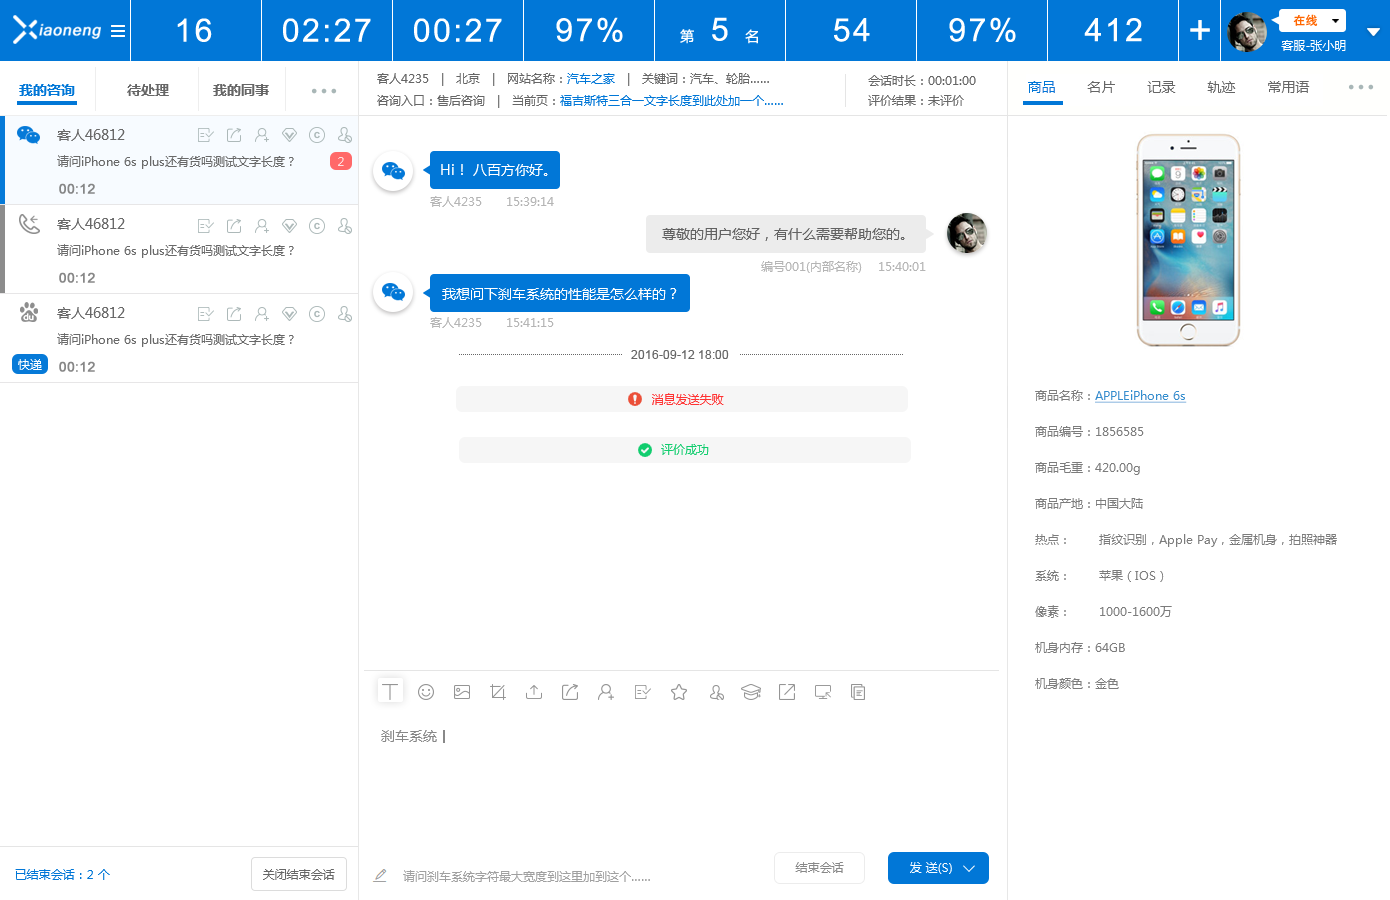
Task: Show more conversation tabs via left ellipsis
Action: [323, 91]
